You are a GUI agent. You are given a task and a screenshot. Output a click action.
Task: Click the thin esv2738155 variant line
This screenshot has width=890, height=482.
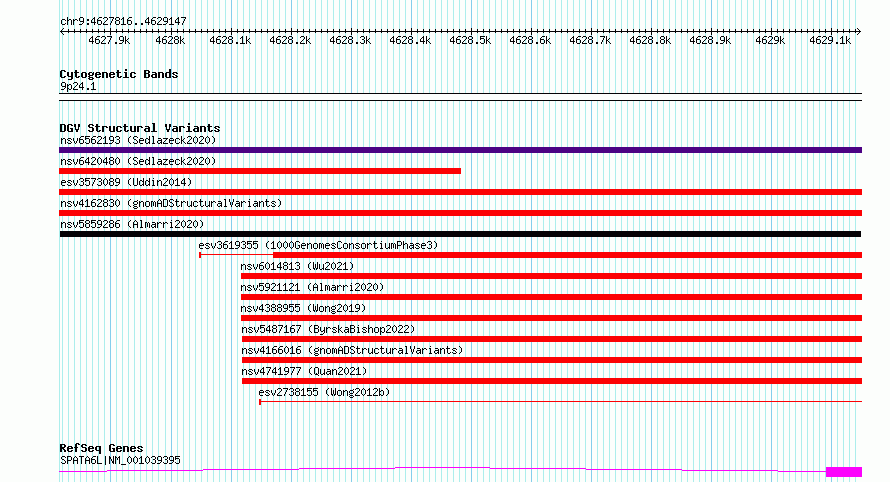coord(561,402)
